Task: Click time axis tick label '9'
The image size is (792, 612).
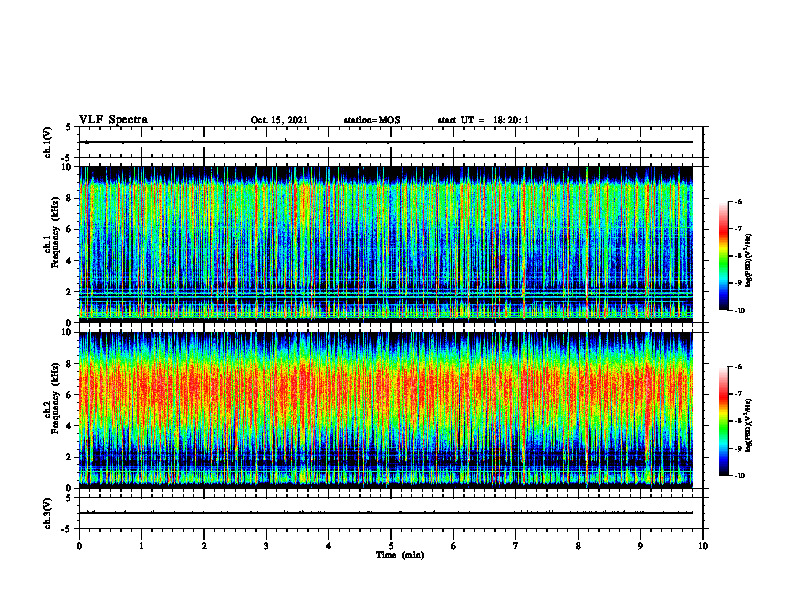Action: 640,546
